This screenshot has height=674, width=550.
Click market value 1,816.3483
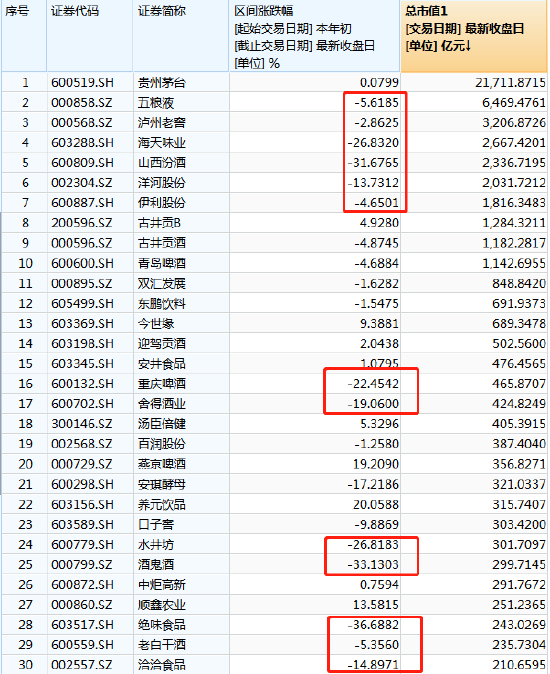tap(514, 203)
